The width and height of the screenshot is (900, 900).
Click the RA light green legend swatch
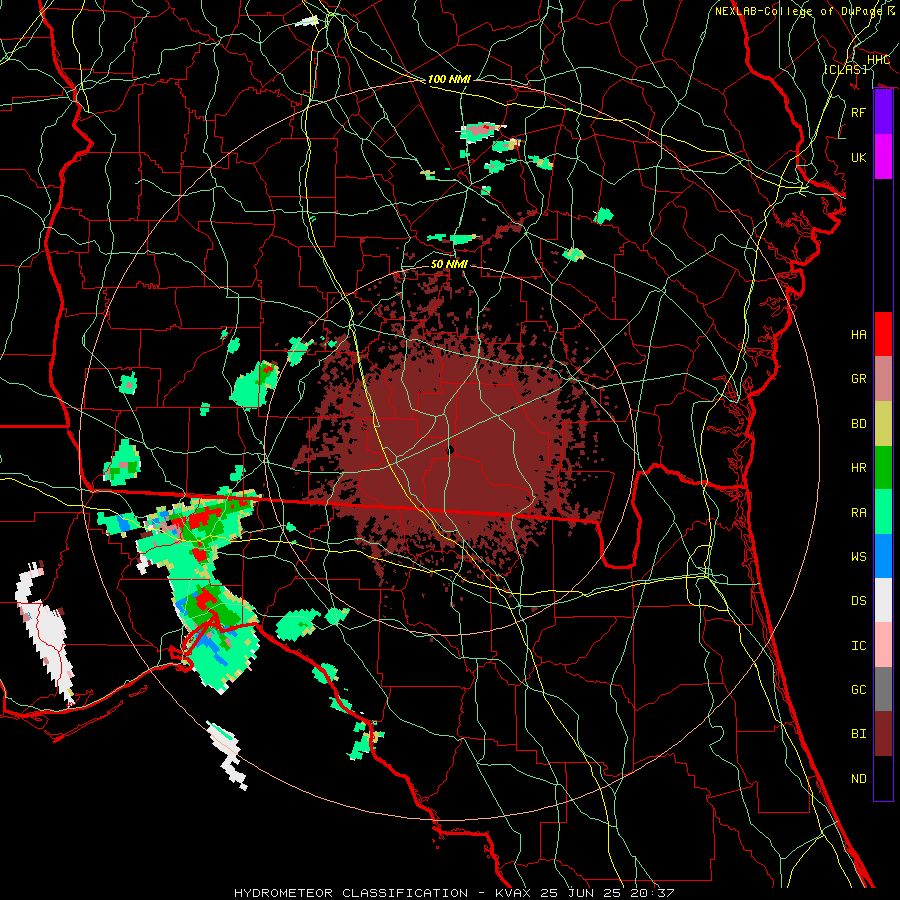coord(883,512)
